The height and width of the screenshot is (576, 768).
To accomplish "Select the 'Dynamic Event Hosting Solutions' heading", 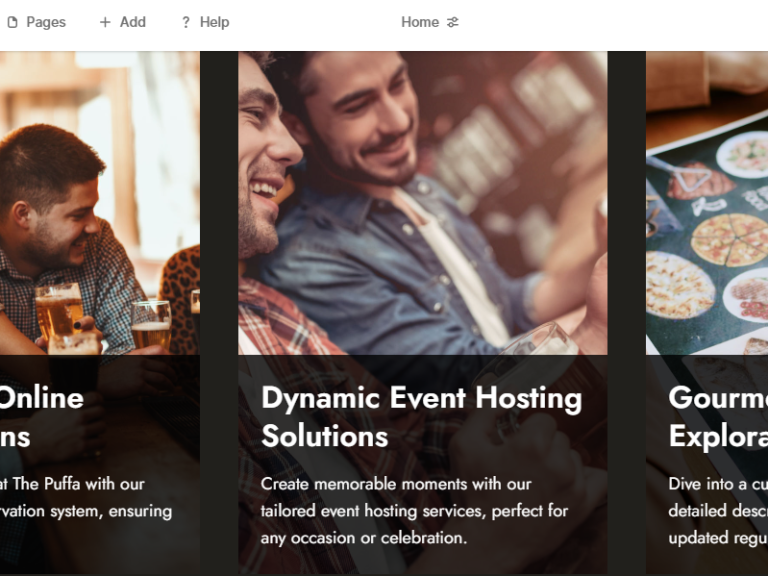I will tap(421, 416).
